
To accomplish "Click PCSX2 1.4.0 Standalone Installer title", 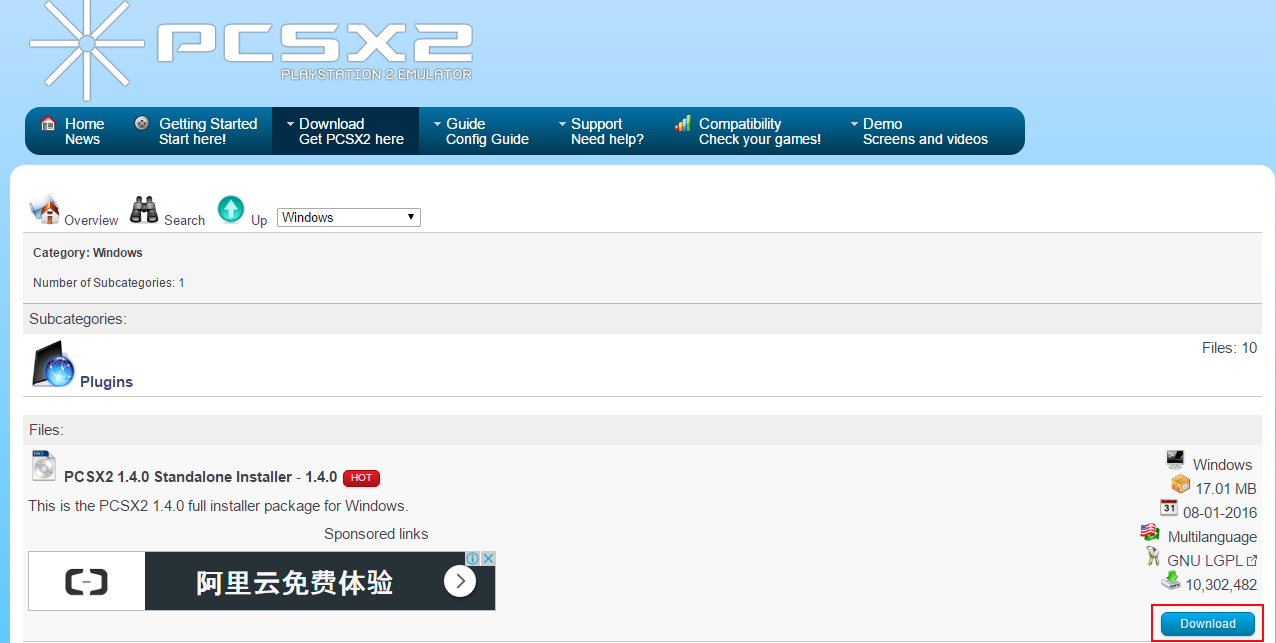I will (200, 477).
